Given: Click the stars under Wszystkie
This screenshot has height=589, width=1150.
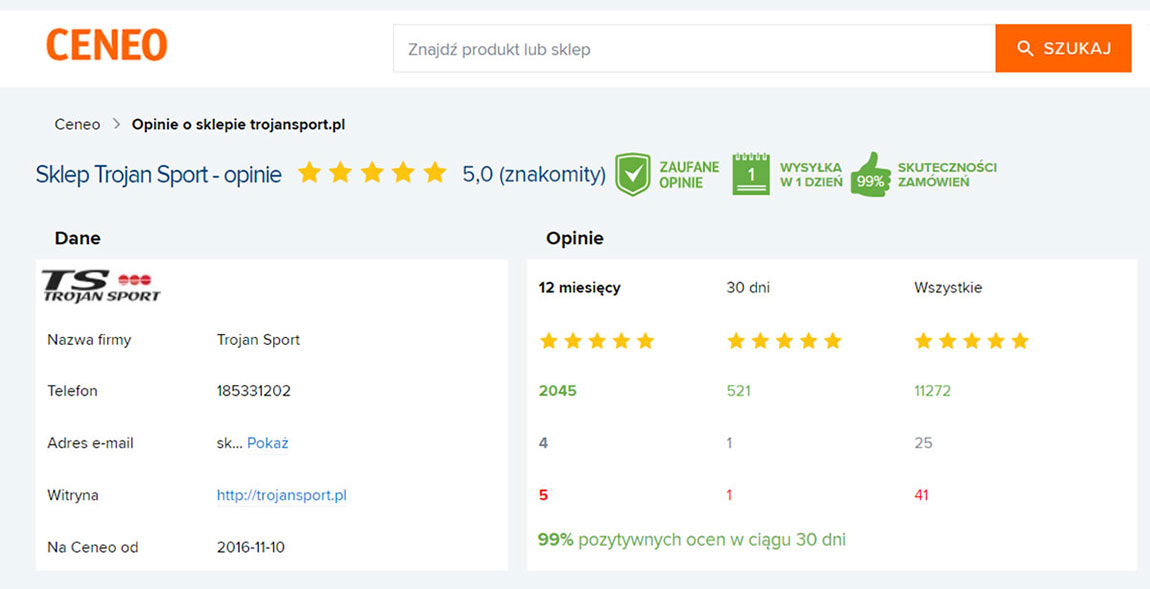Looking at the screenshot, I should 972,341.
